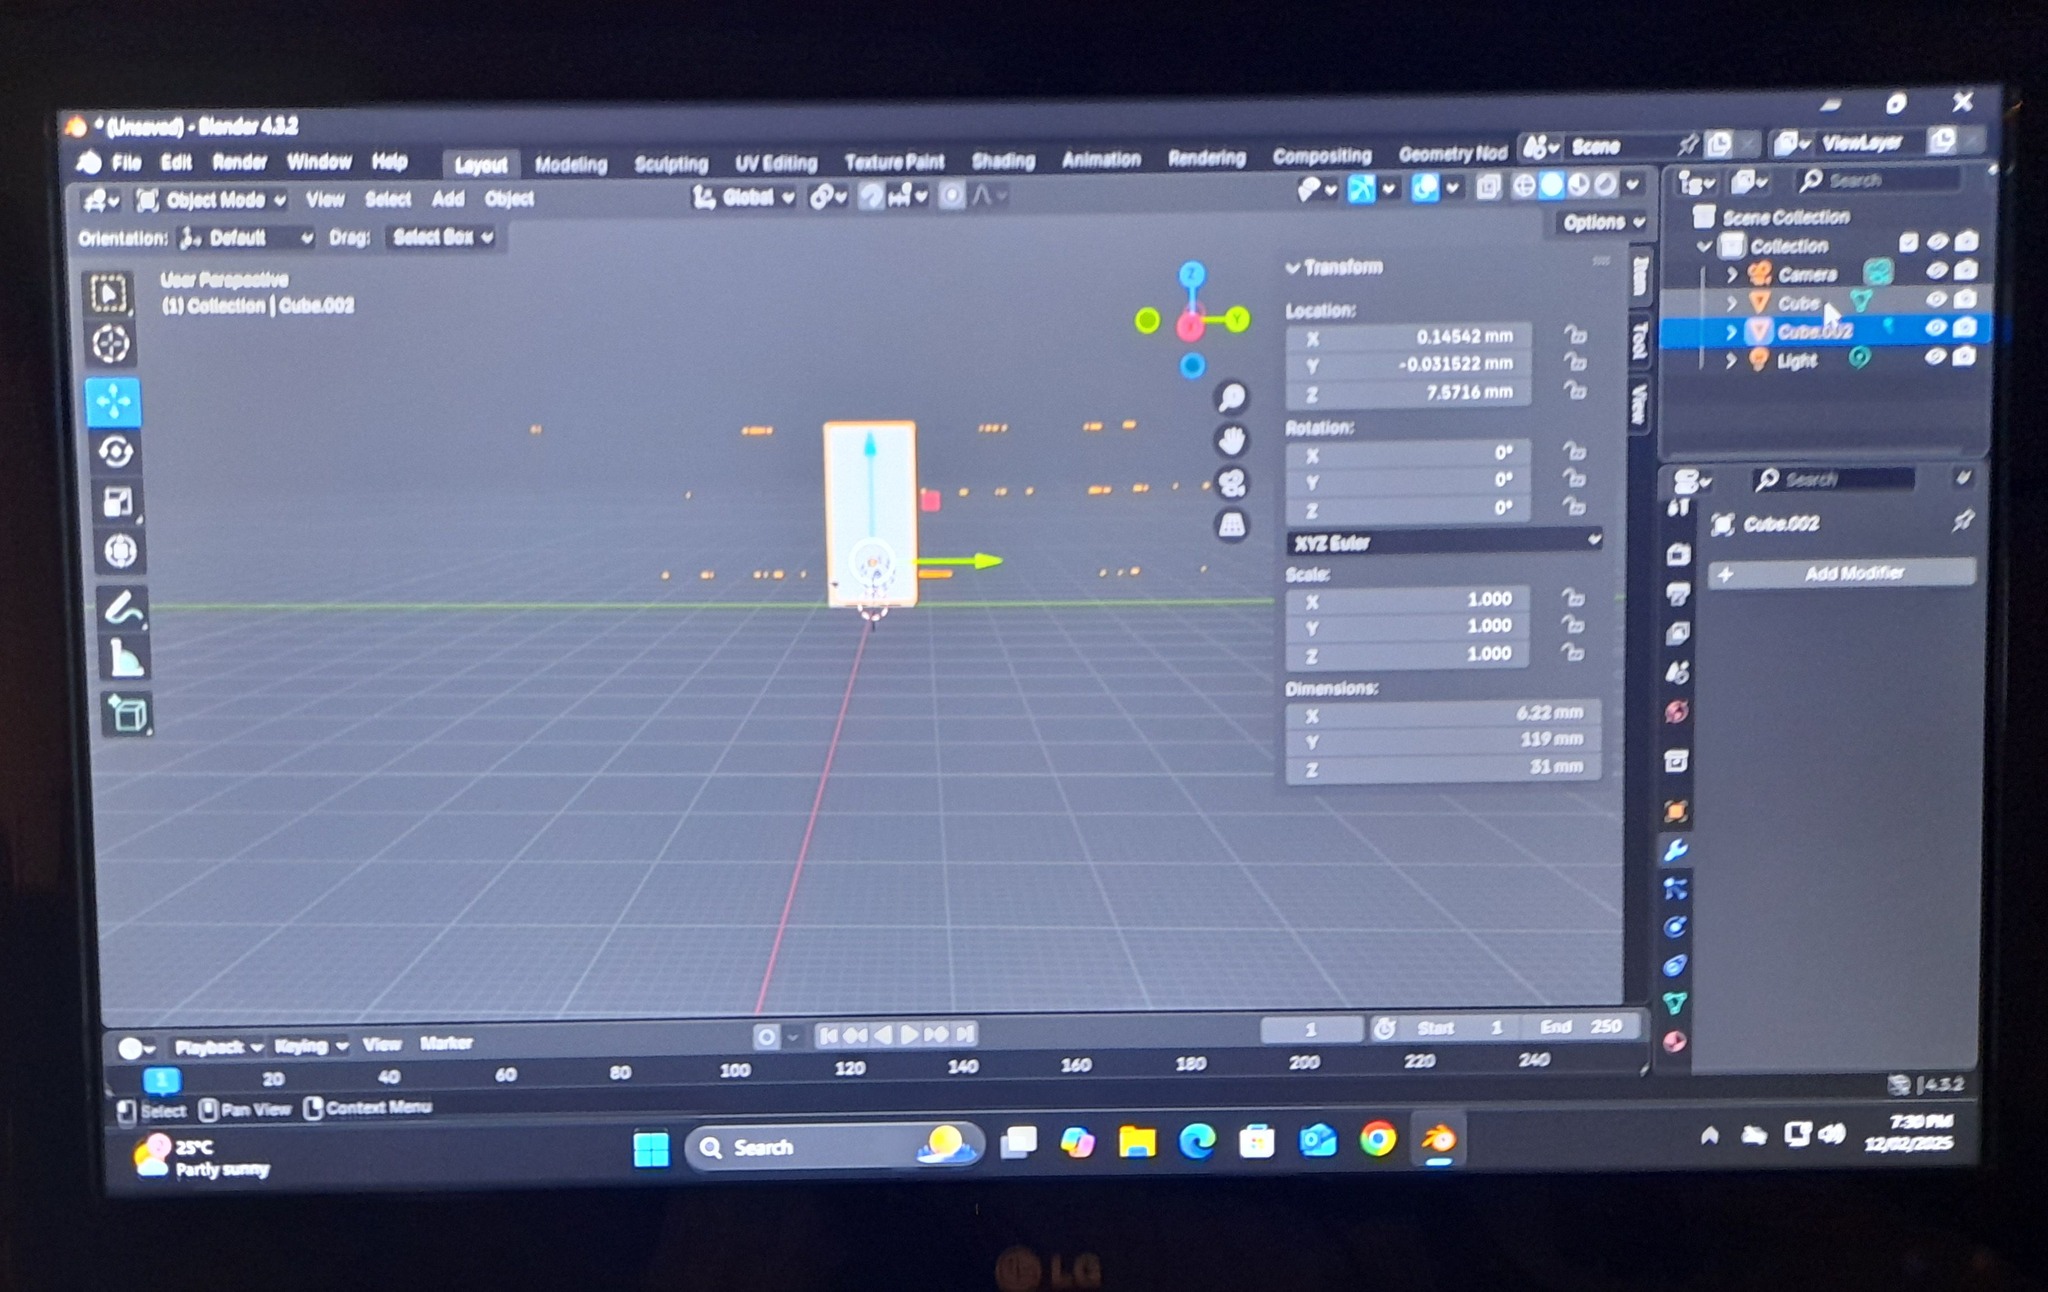Open Modifiers wrench properties tab

[x=1676, y=850]
